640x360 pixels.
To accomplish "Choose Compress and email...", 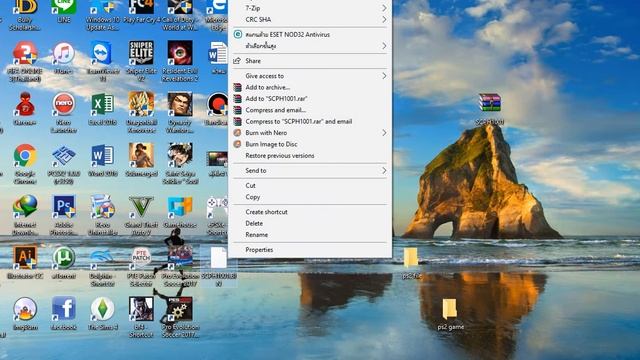I will click(x=310, y=110).
